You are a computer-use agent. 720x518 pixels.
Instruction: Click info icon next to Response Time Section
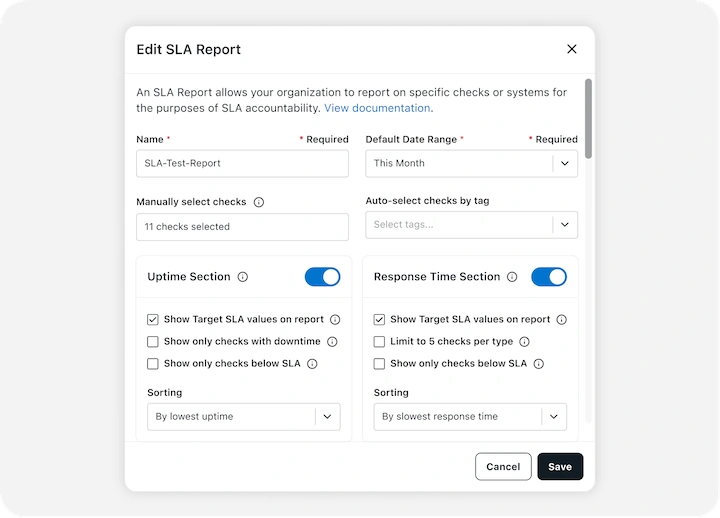point(512,277)
